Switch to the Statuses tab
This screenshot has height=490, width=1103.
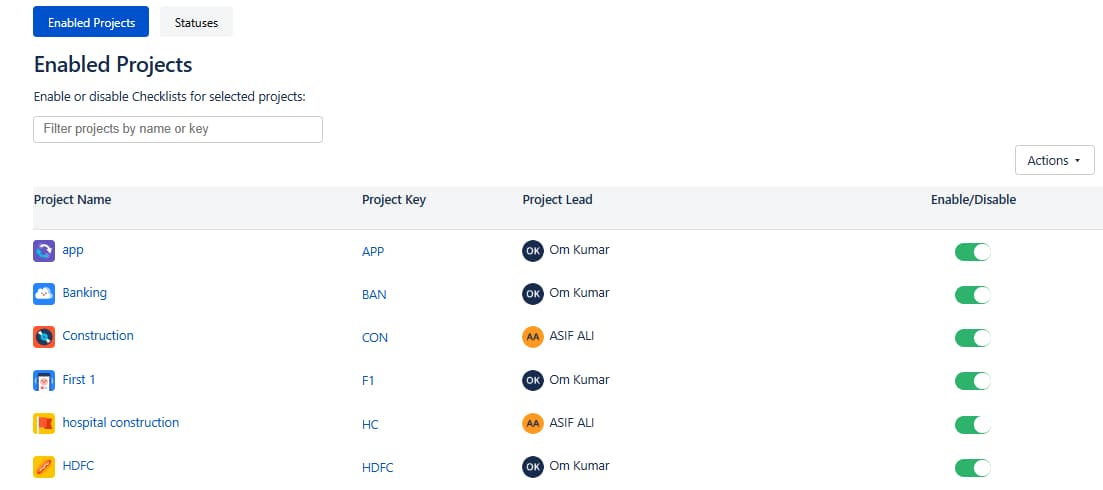[196, 22]
